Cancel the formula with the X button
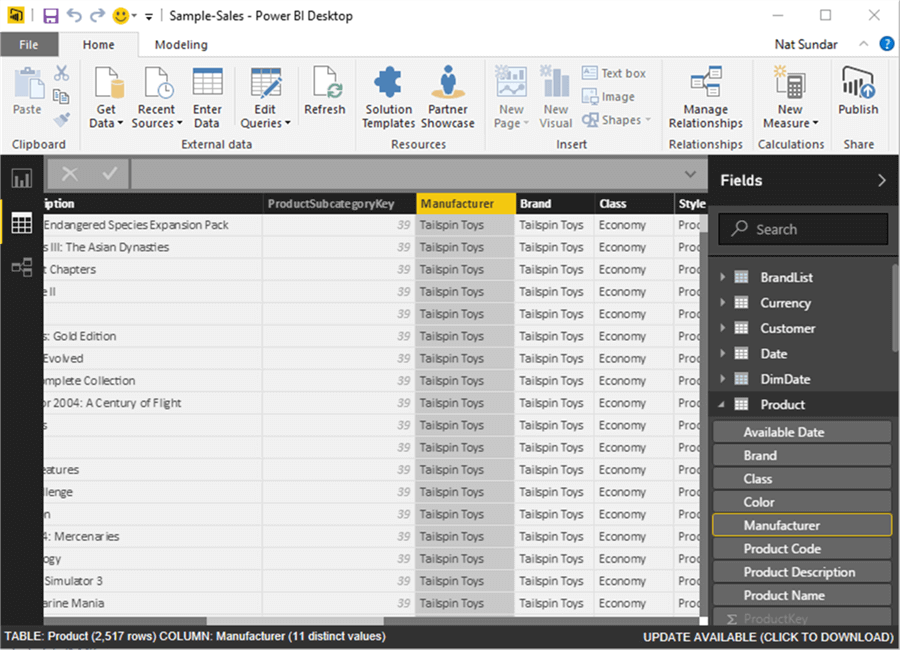Viewport: 900px width, 650px height. (x=70, y=173)
